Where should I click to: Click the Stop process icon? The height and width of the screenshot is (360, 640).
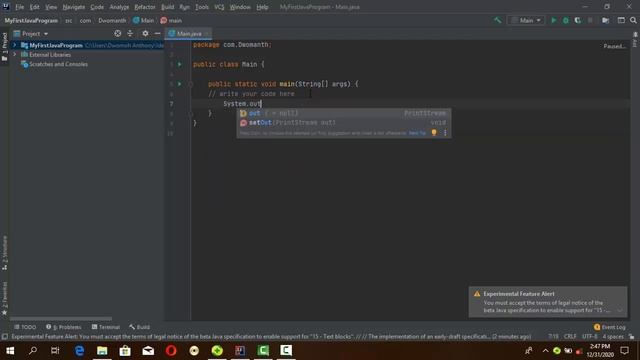pos(590,20)
